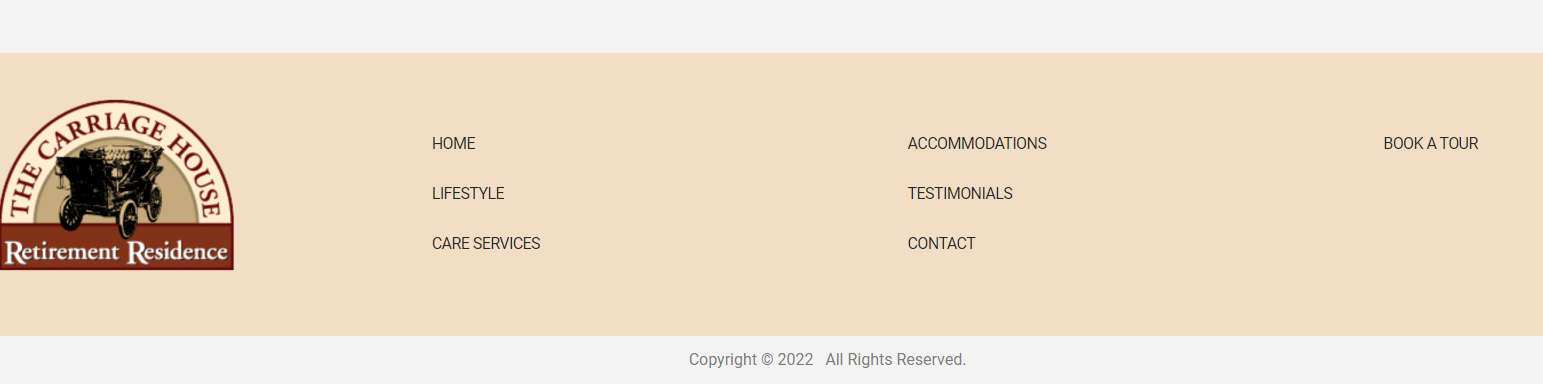Go to the LIFESTYLE page link
This screenshot has height=384, width=1543.
[x=468, y=194]
